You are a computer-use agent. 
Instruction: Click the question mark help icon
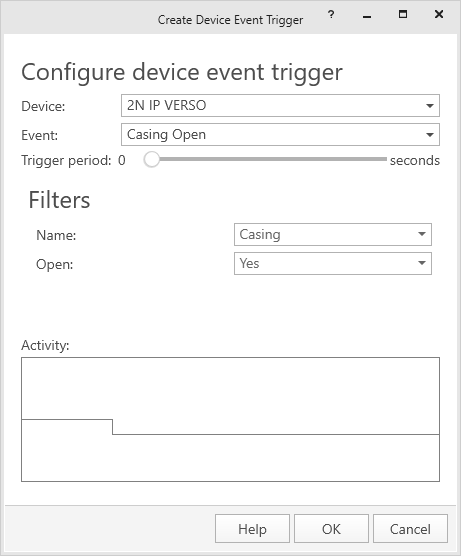[331, 15]
